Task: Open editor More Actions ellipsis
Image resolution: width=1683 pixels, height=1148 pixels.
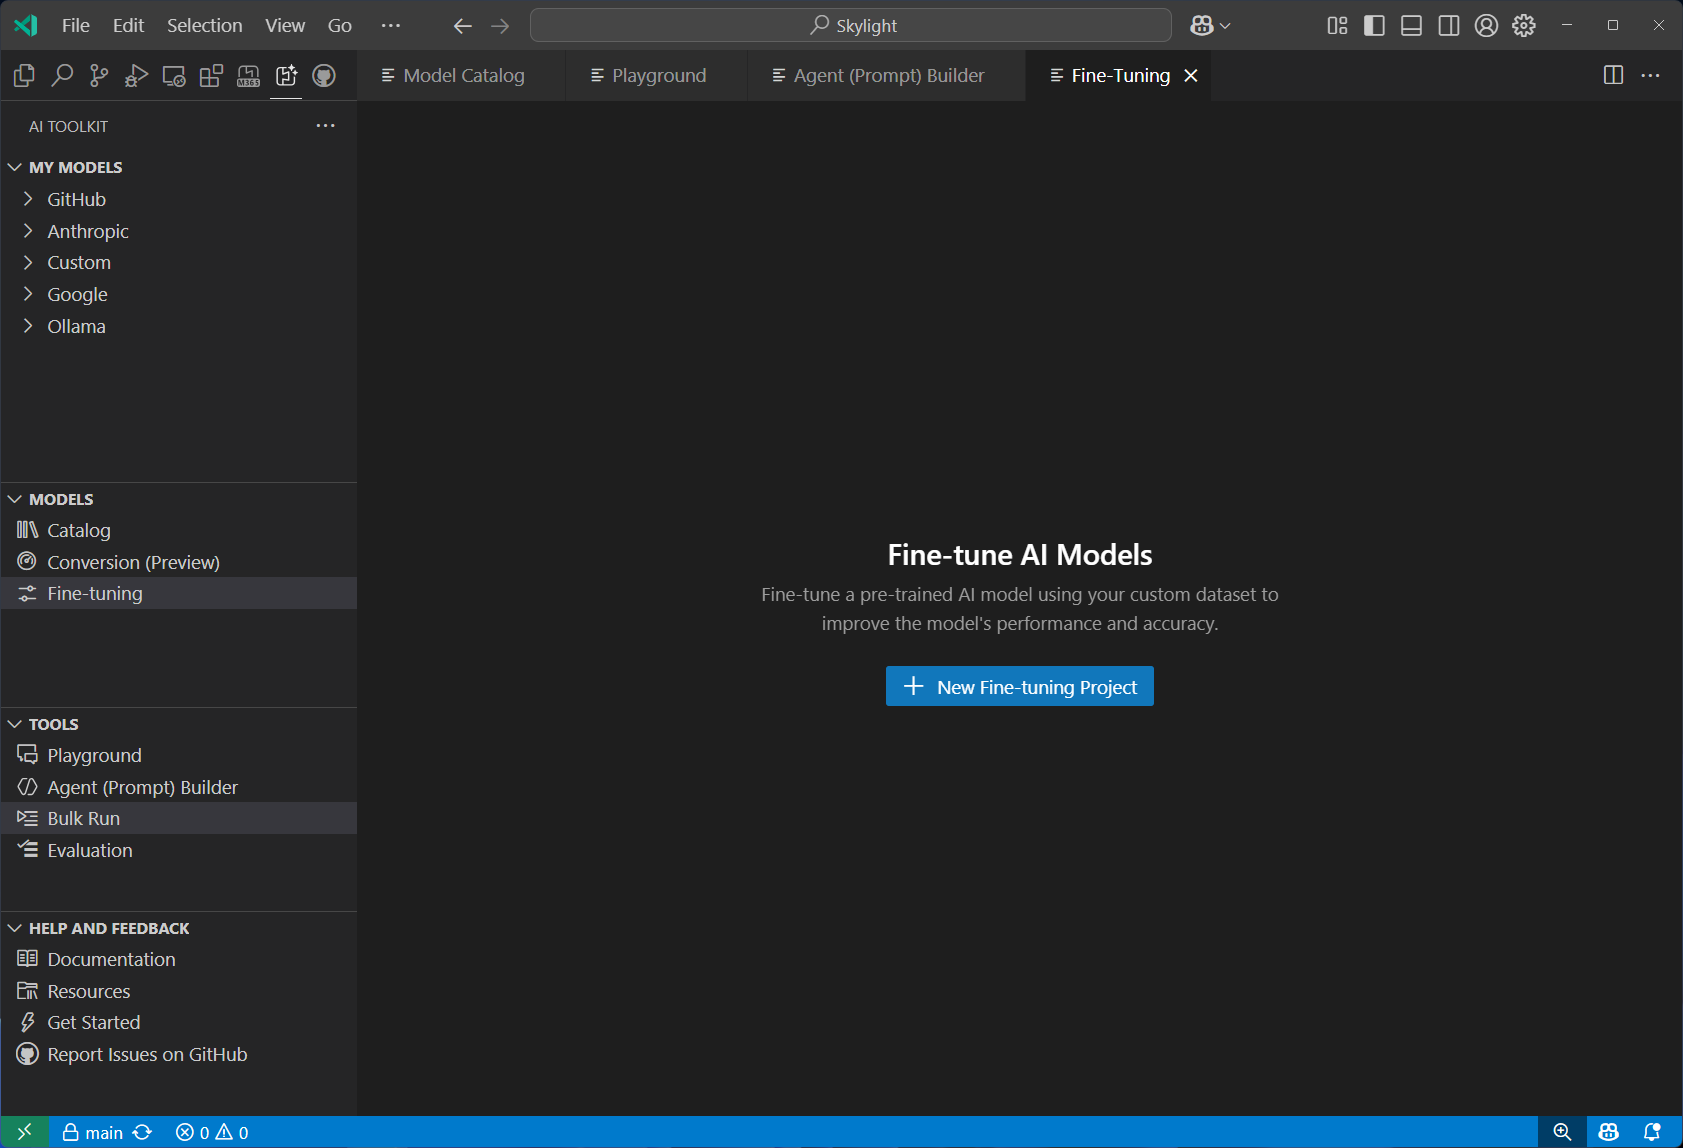Action: (x=1651, y=76)
